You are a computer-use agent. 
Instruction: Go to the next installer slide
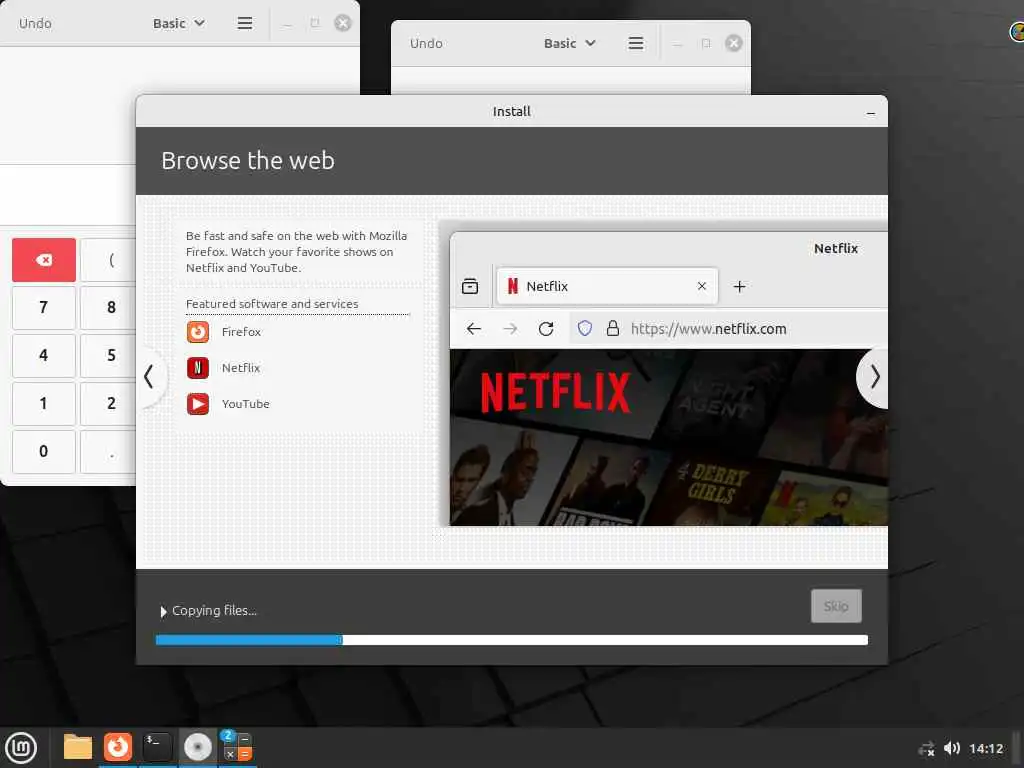click(874, 377)
